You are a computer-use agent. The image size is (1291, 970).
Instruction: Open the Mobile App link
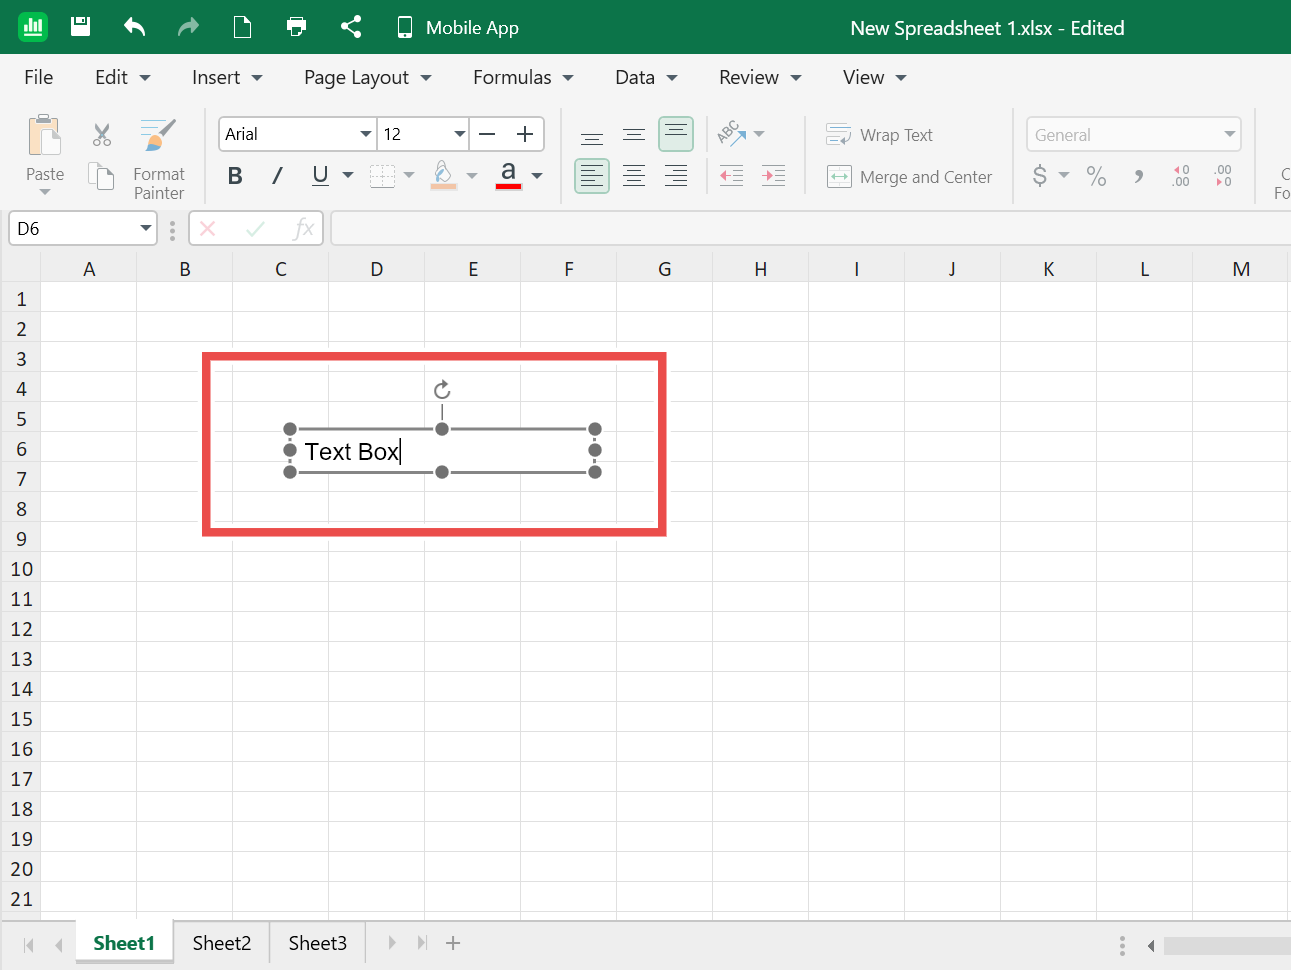click(x=457, y=27)
